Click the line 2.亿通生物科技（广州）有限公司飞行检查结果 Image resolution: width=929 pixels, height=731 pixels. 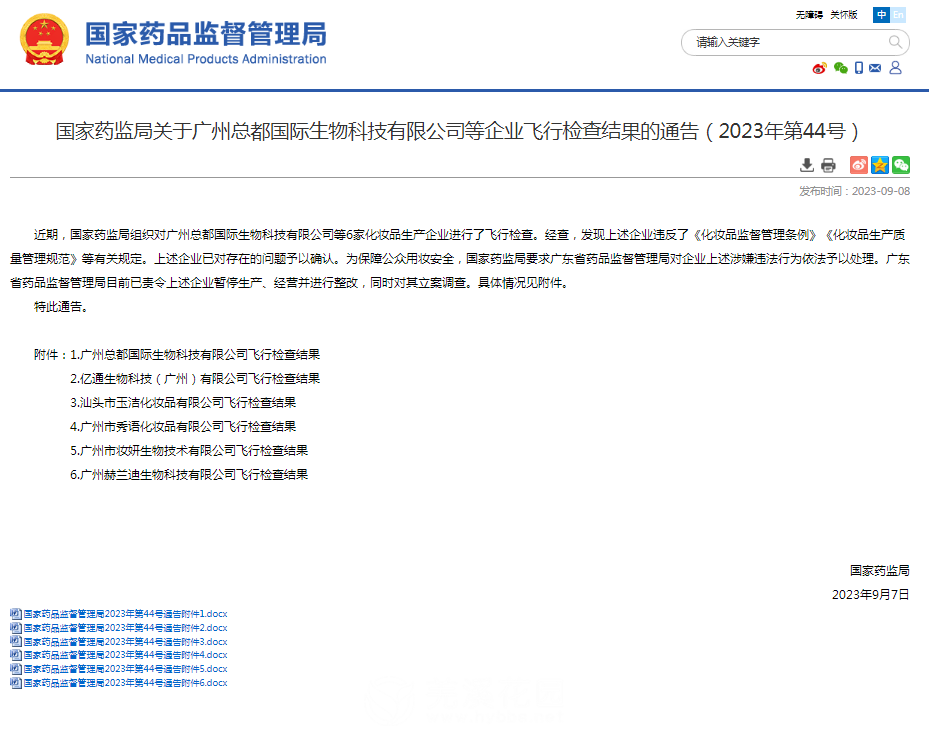click(x=195, y=379)
